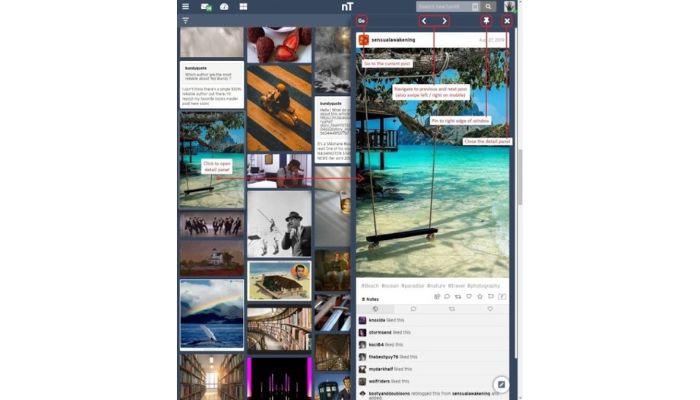Click the floating compose pencil button
This screenshot has height=400, width=700.
[x=501, y=384]
